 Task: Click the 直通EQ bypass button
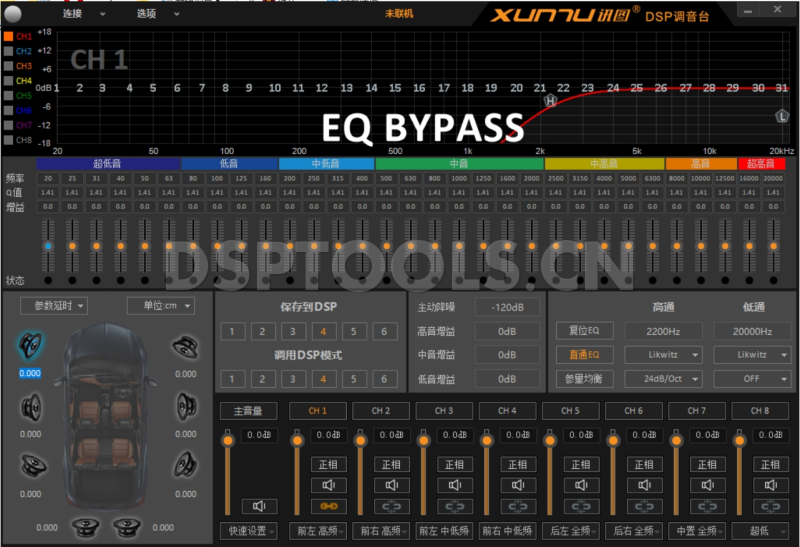point(577,355)
